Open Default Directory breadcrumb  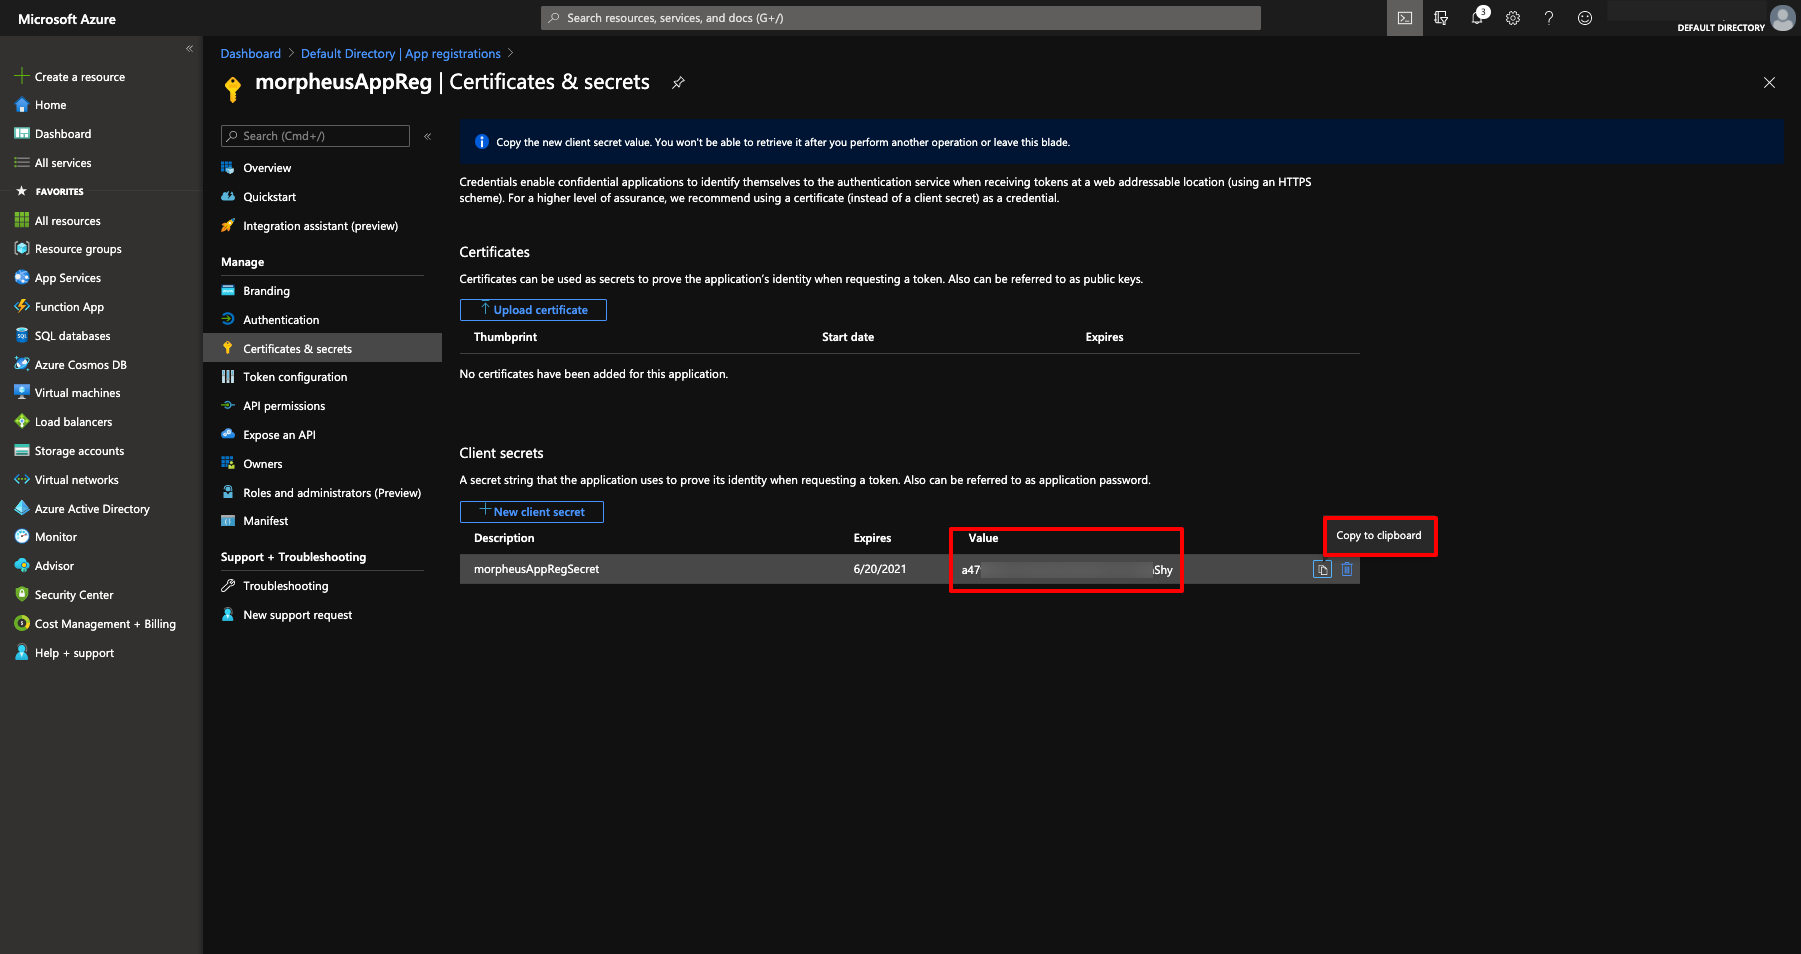coord(348,53)
